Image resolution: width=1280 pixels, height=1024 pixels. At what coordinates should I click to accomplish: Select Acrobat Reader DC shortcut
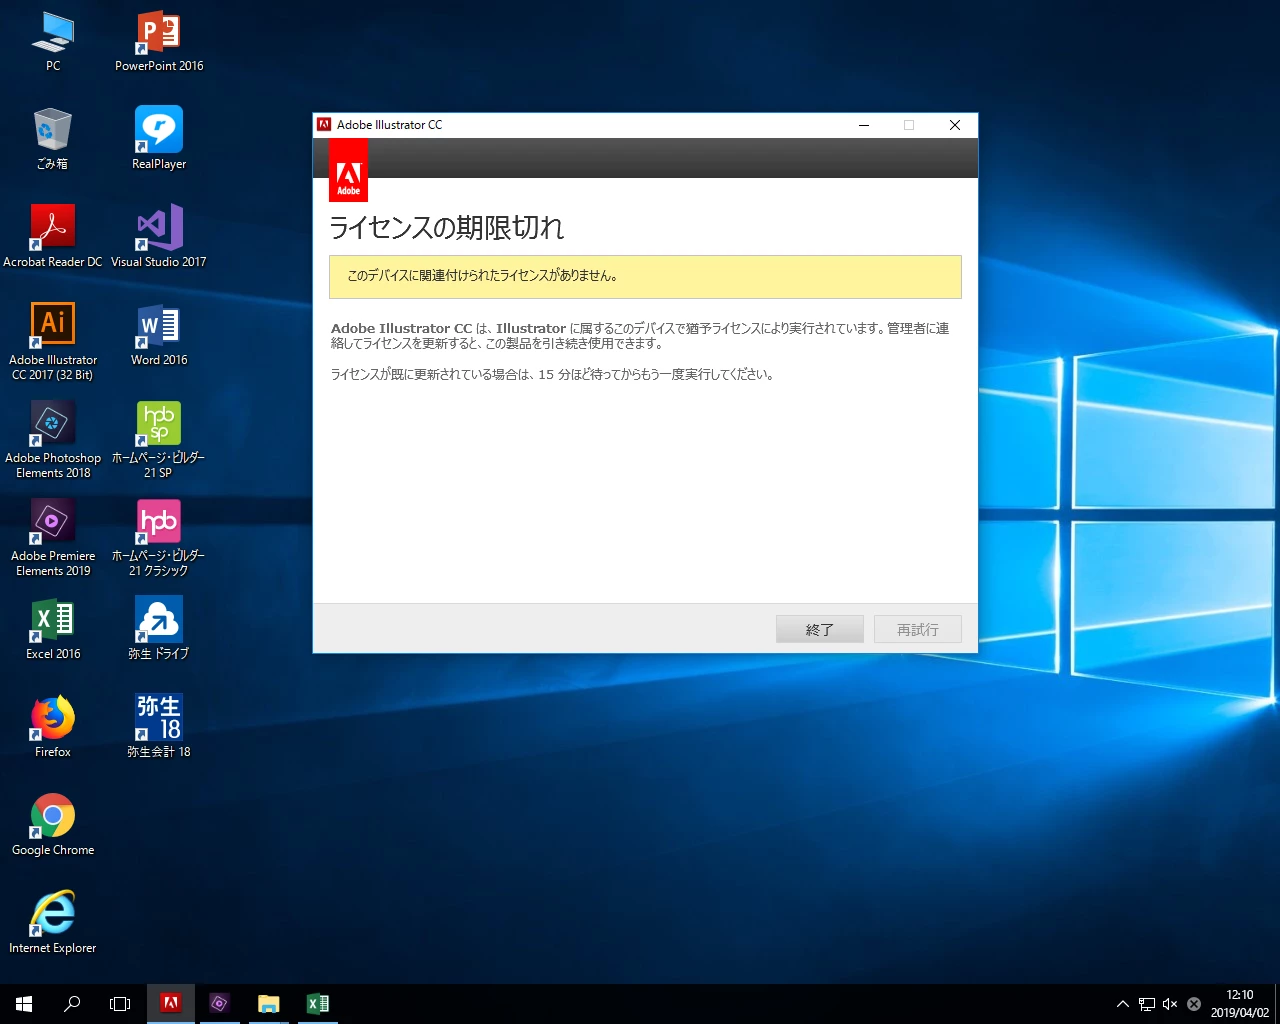(x=53, y=237)
